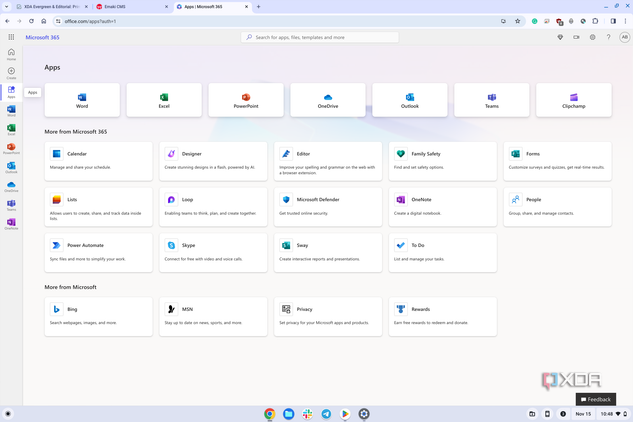Open Chrome three-dot menu
The height and width of the screenshot is (422, 633).
[625, 21]
